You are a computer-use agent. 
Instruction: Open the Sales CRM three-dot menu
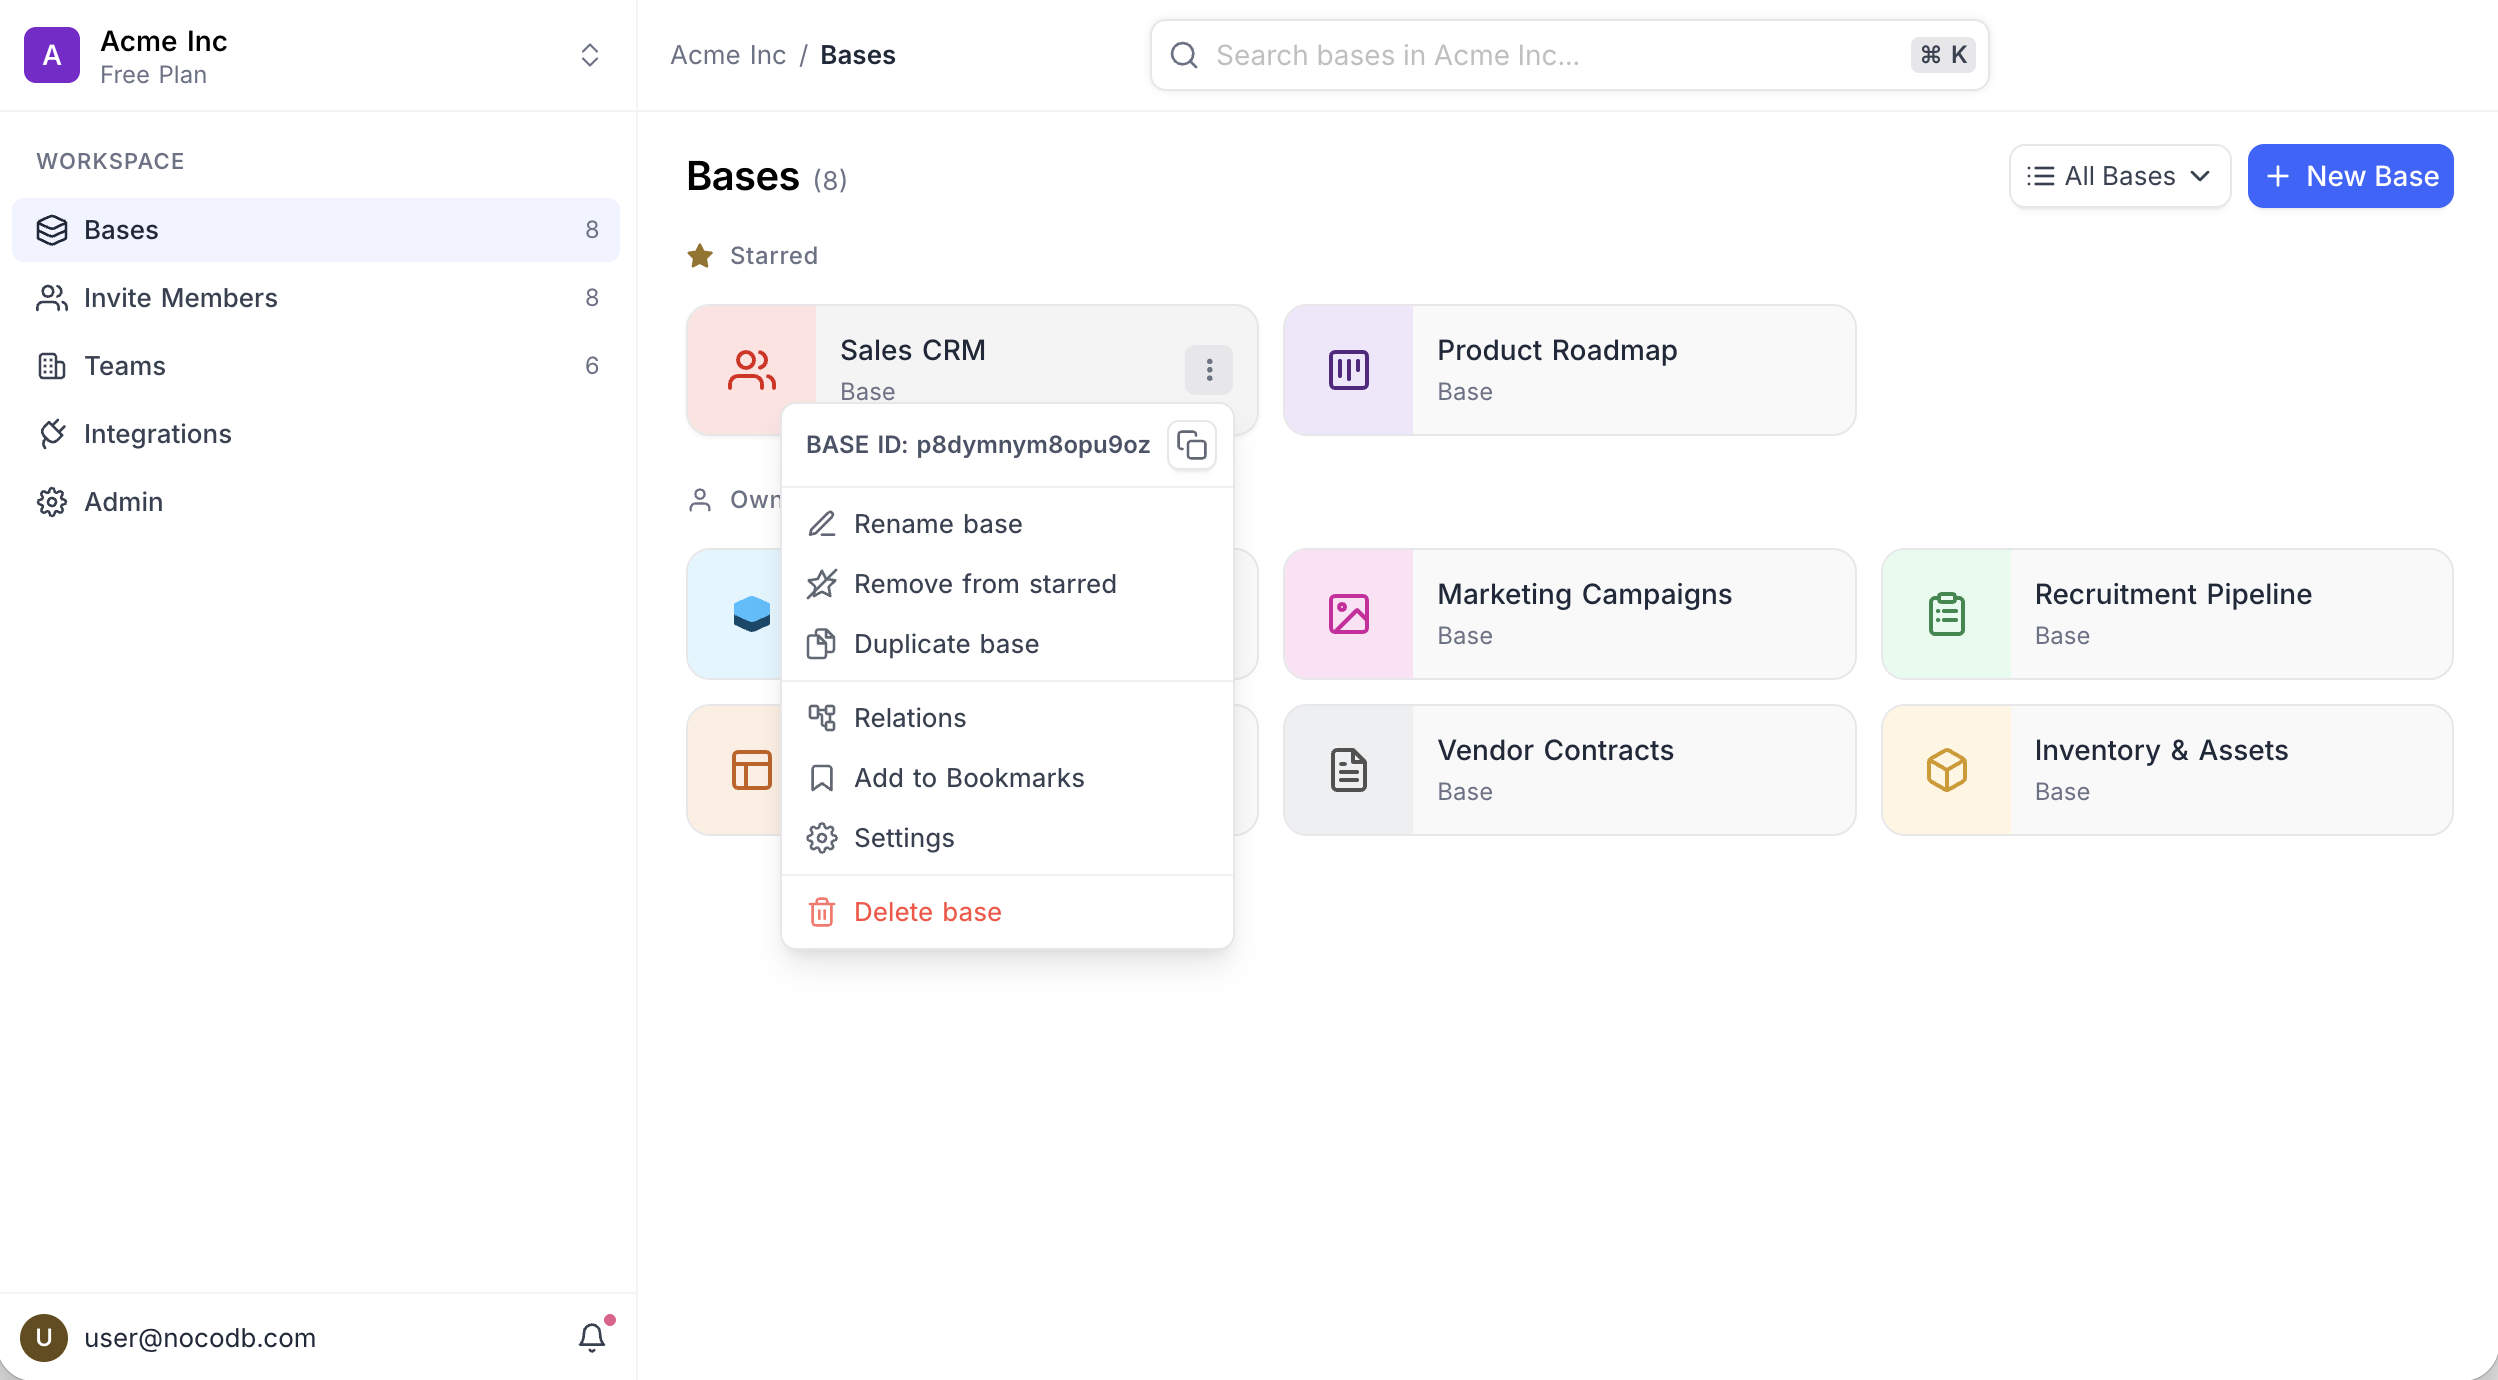coord(1209,370)
